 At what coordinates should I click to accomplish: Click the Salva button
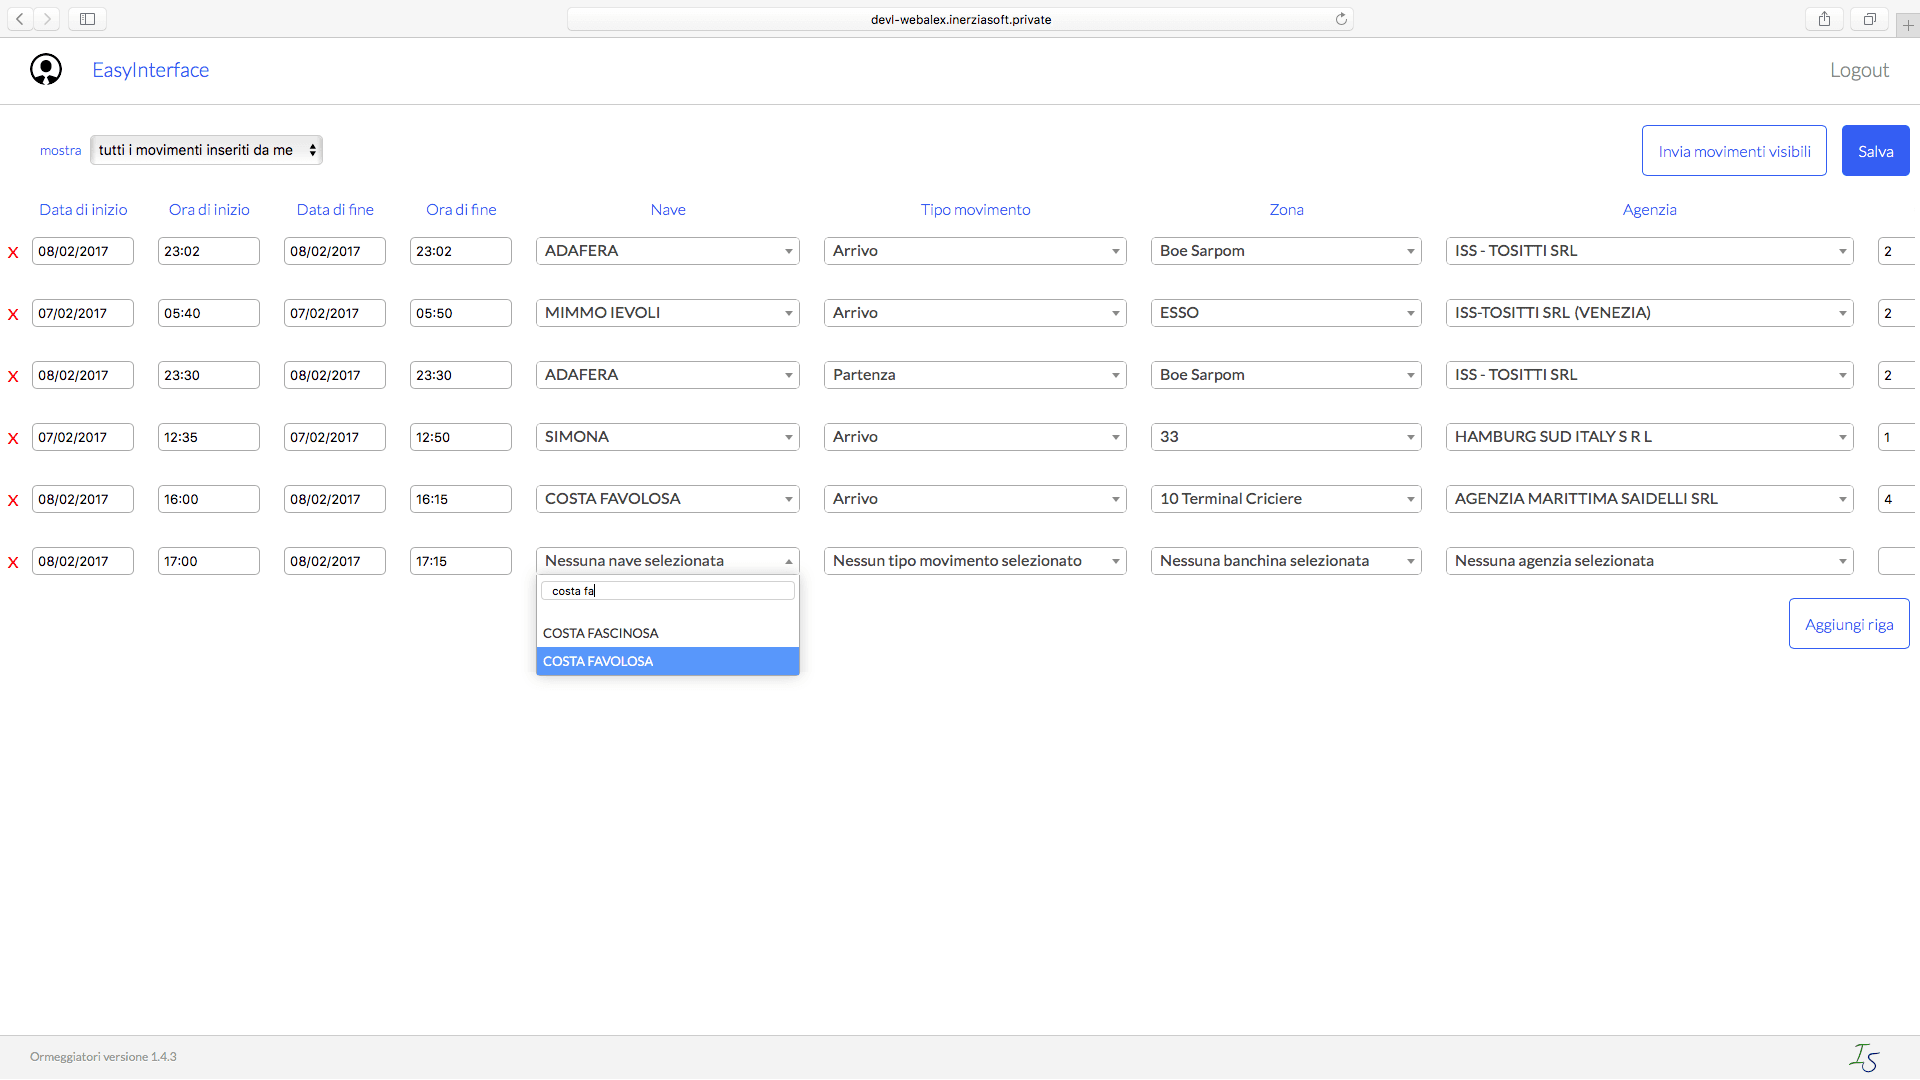[x=1875, y=150]
